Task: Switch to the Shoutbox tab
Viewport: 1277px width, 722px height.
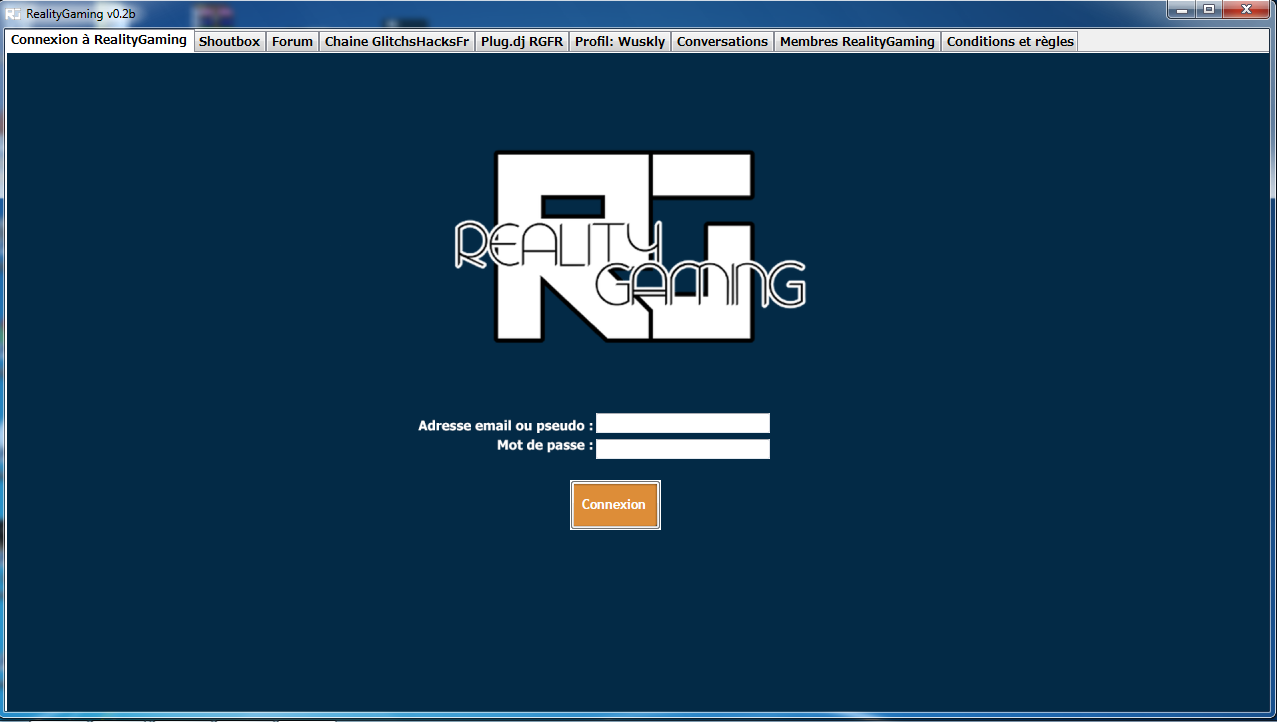Action: point(229,41)
